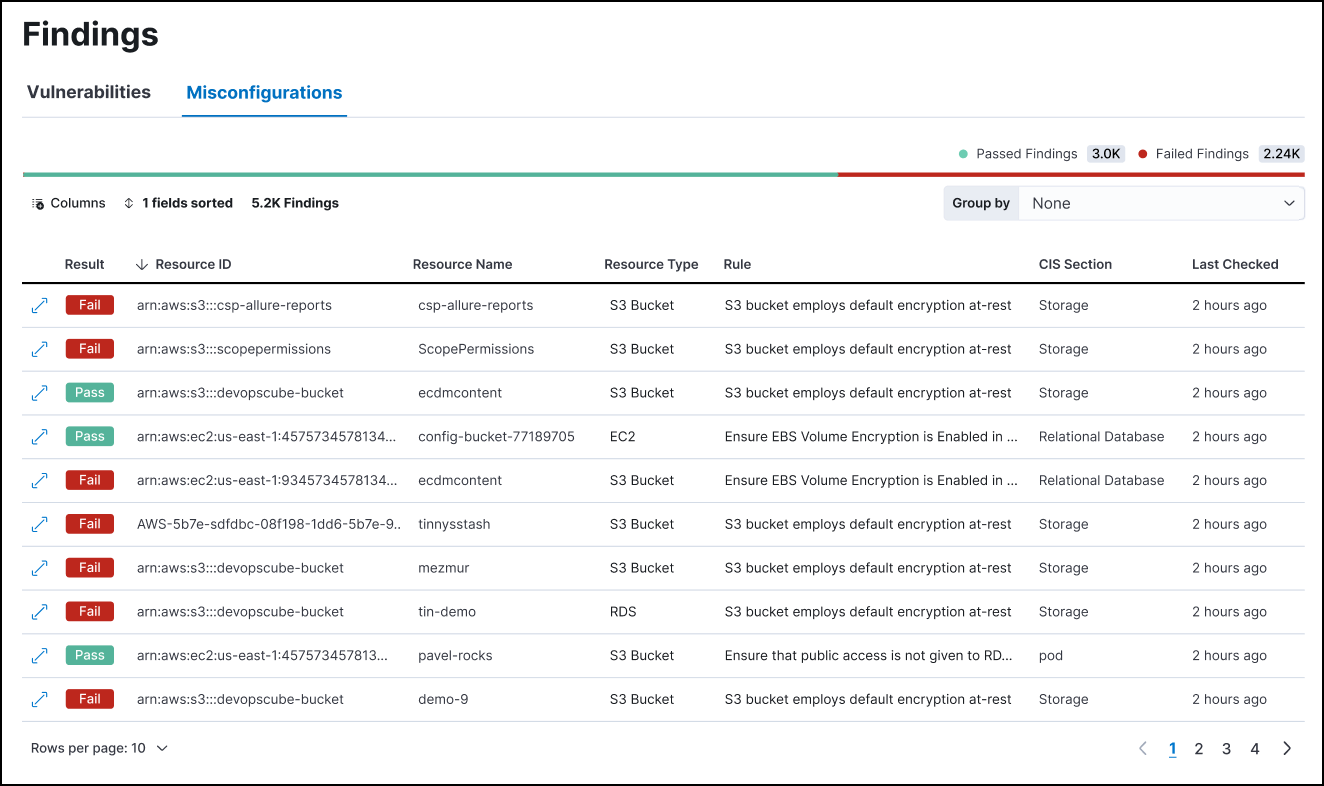Go to next page arrow

pos(1287,749)
